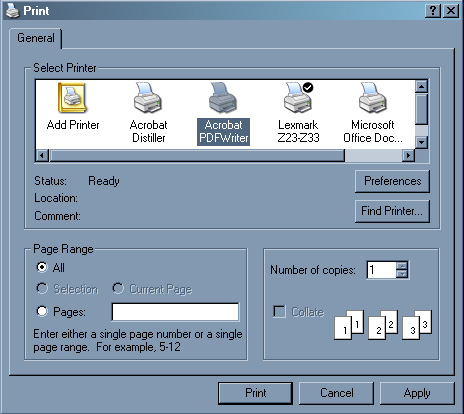This screenshot has width=464, height=414.
Task: Open printer Preferences
Action: point(392,181)
